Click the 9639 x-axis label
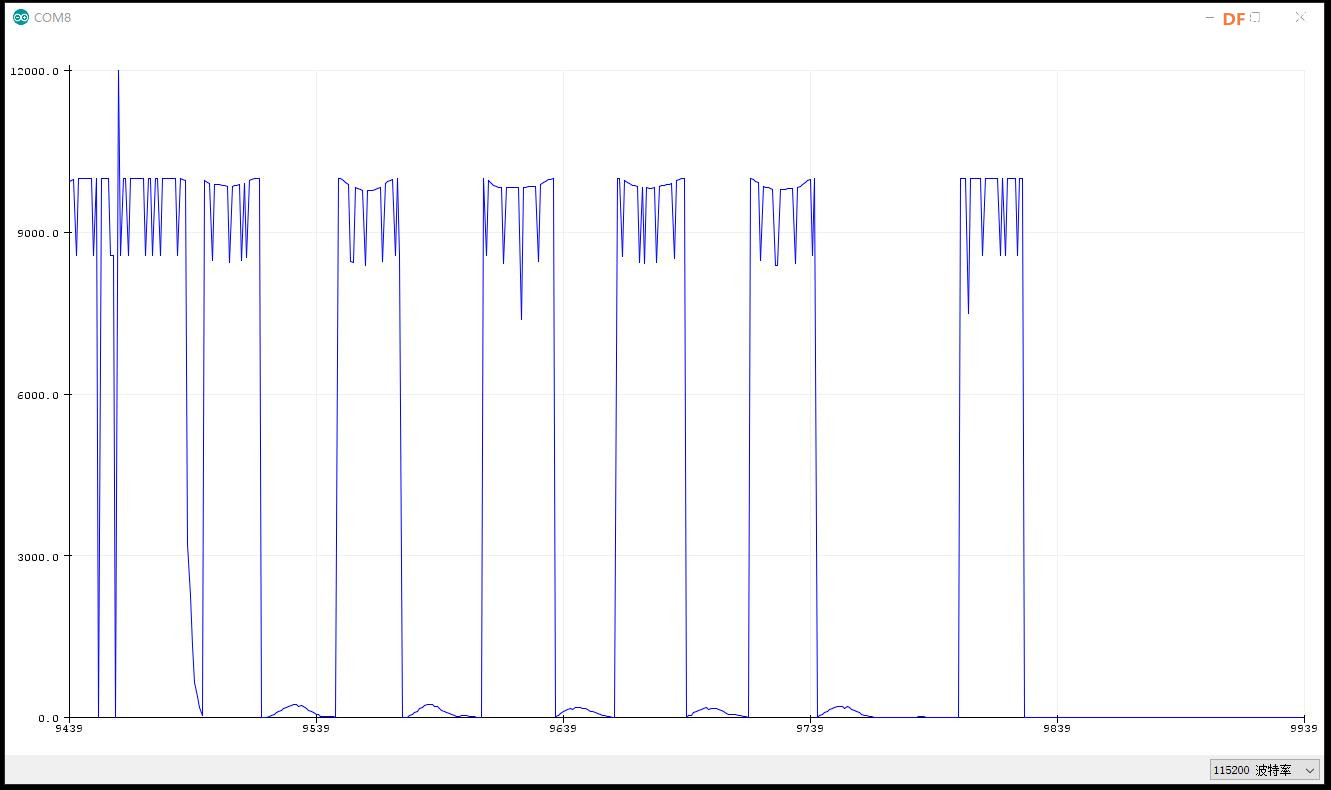Viewport: 1331px width, 790px height. click(x=563, y=728)
